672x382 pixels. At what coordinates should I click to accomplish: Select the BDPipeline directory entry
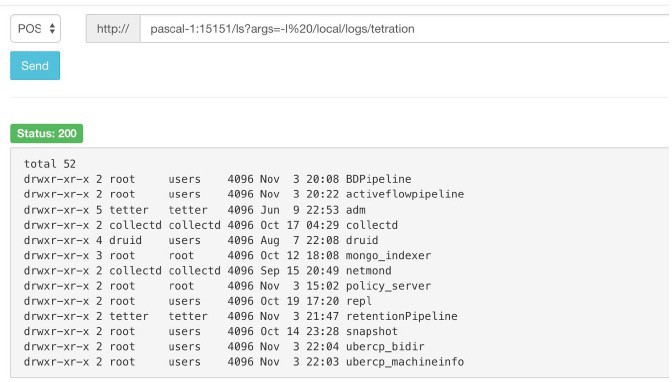[x=378, y=179]
